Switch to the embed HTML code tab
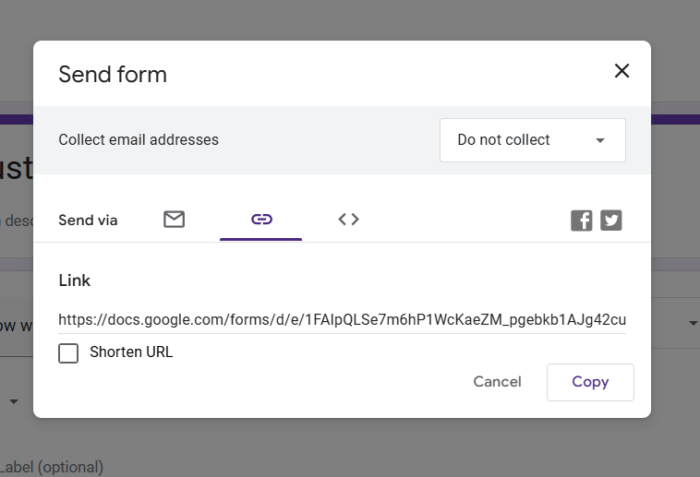700x477 pixels. click(348, 219)
